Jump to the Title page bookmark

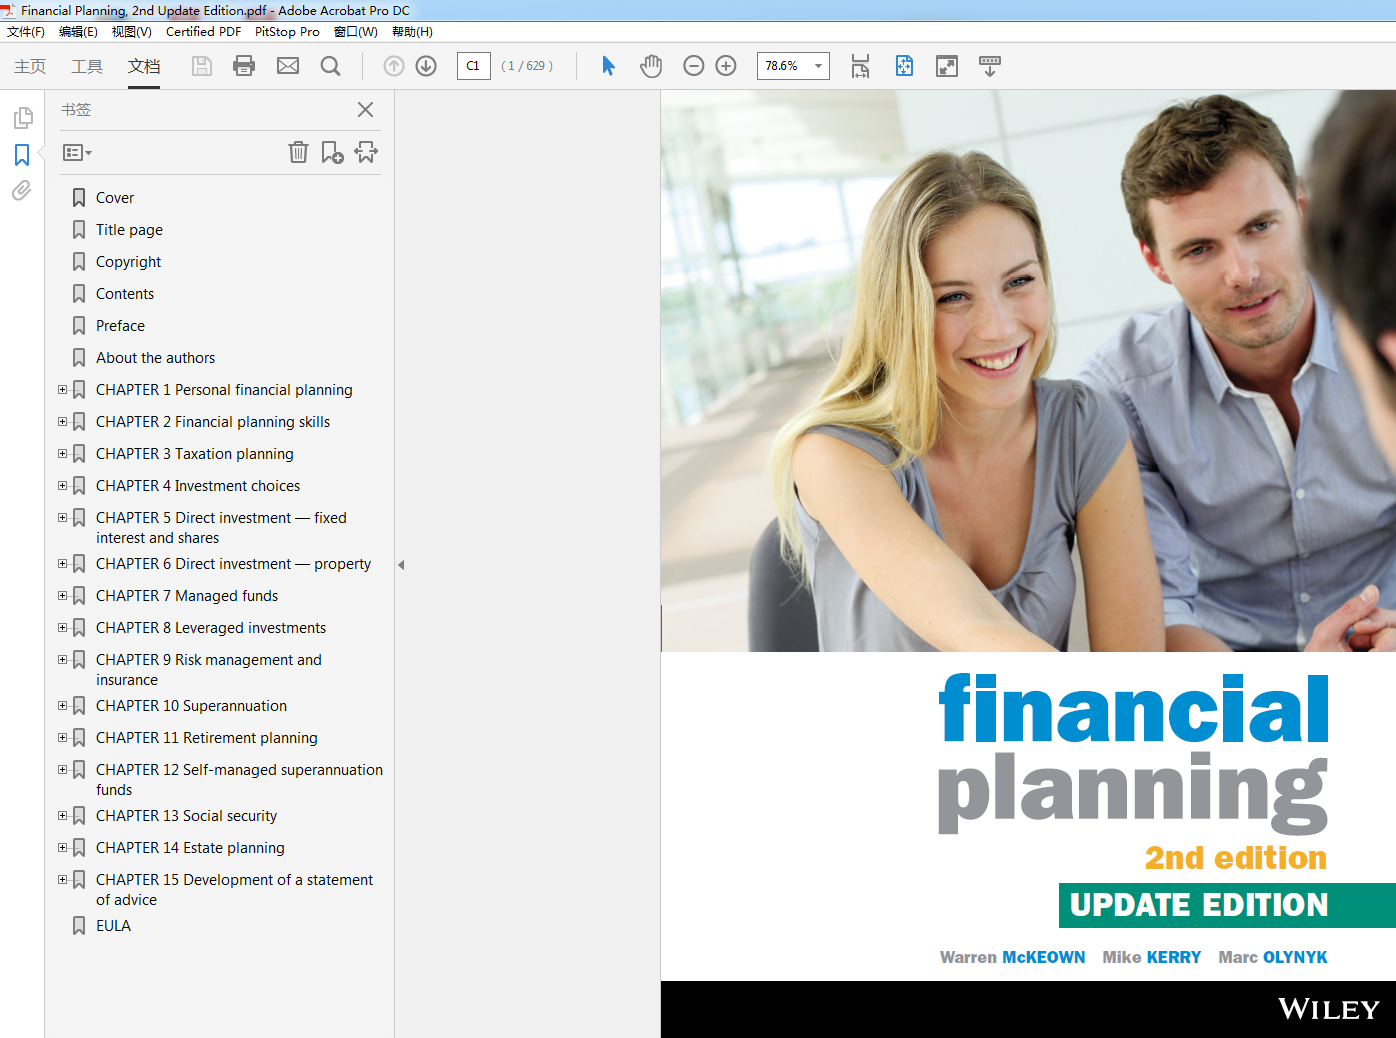click(x=129, y=230)
